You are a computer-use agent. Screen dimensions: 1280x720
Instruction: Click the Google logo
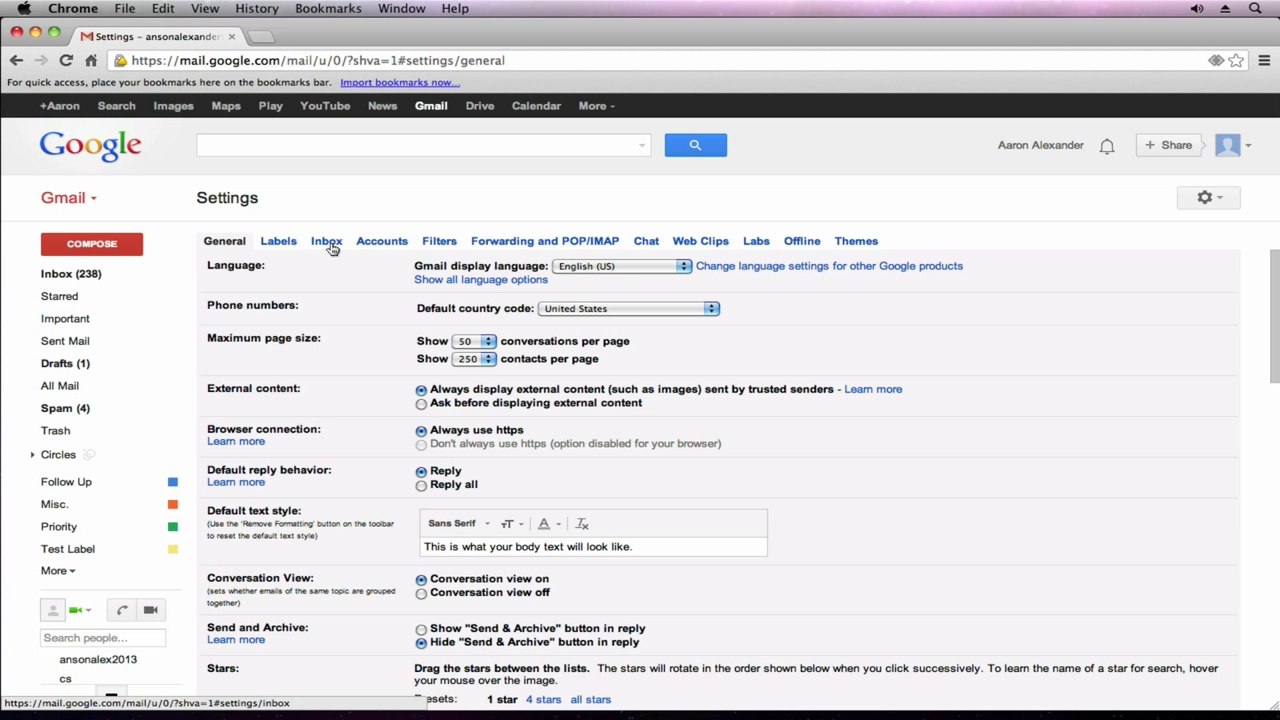[90, 146]
